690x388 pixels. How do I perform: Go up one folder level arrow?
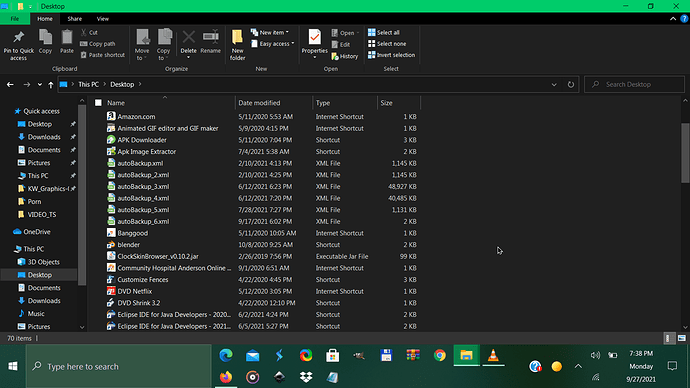51,84
